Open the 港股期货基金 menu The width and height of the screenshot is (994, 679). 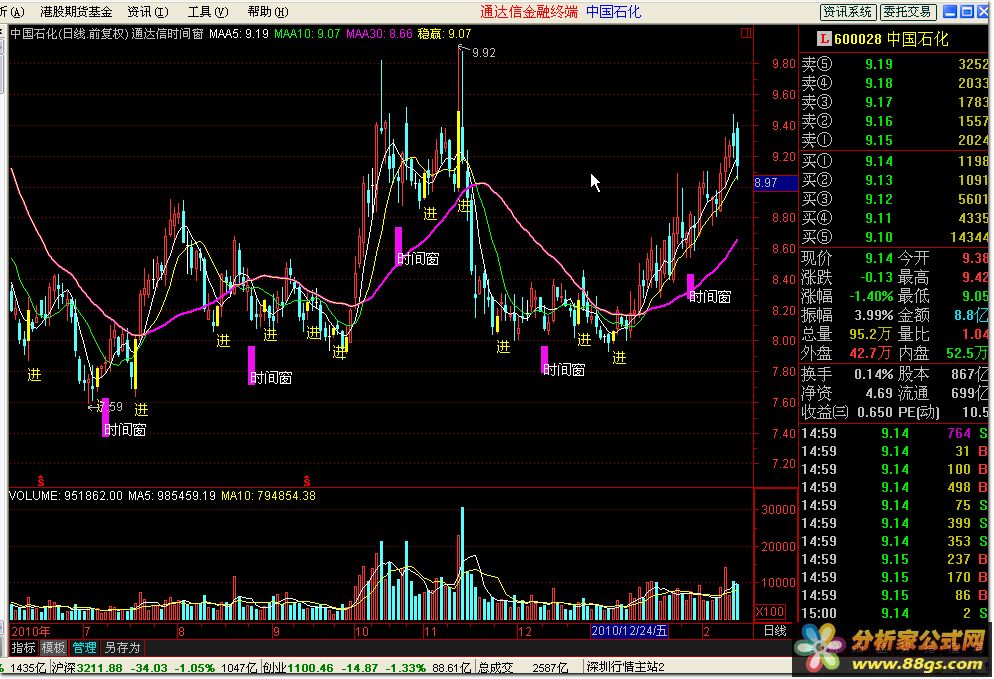pos(76,11)
